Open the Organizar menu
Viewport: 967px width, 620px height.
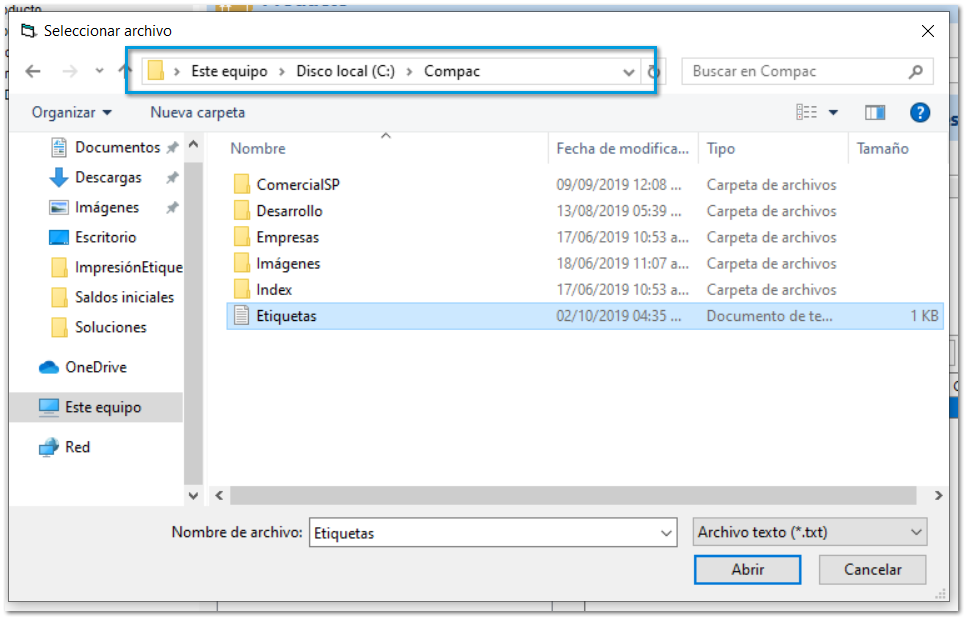71,112
